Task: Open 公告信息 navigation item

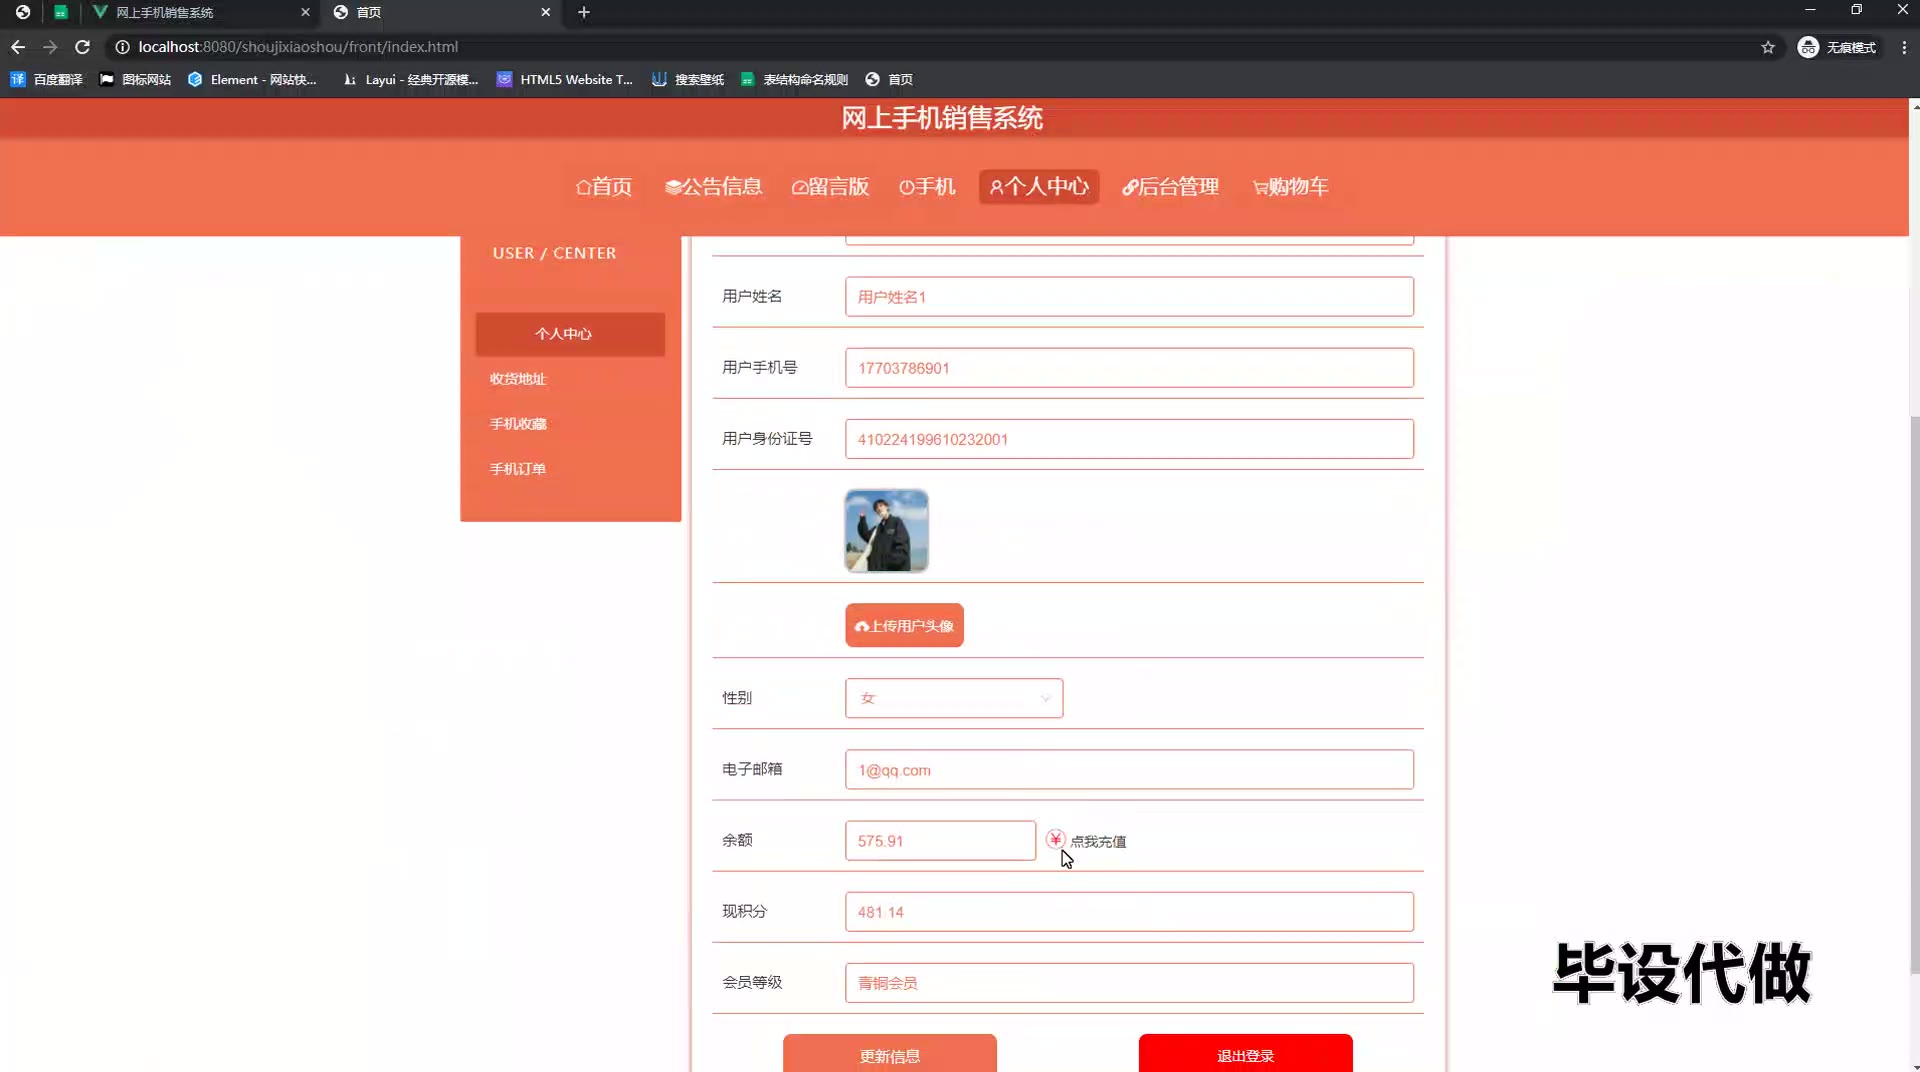Action: point(714,187)
